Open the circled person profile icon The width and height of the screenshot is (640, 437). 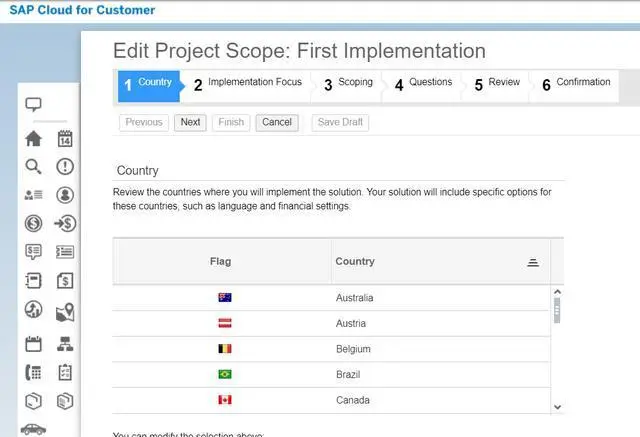coord(65,195)
